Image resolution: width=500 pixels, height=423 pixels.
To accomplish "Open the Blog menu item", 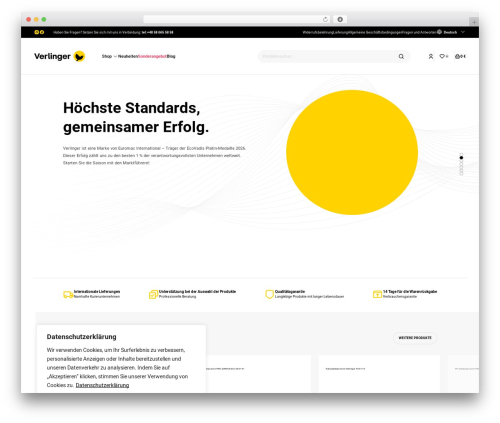I will pos(171,56).
